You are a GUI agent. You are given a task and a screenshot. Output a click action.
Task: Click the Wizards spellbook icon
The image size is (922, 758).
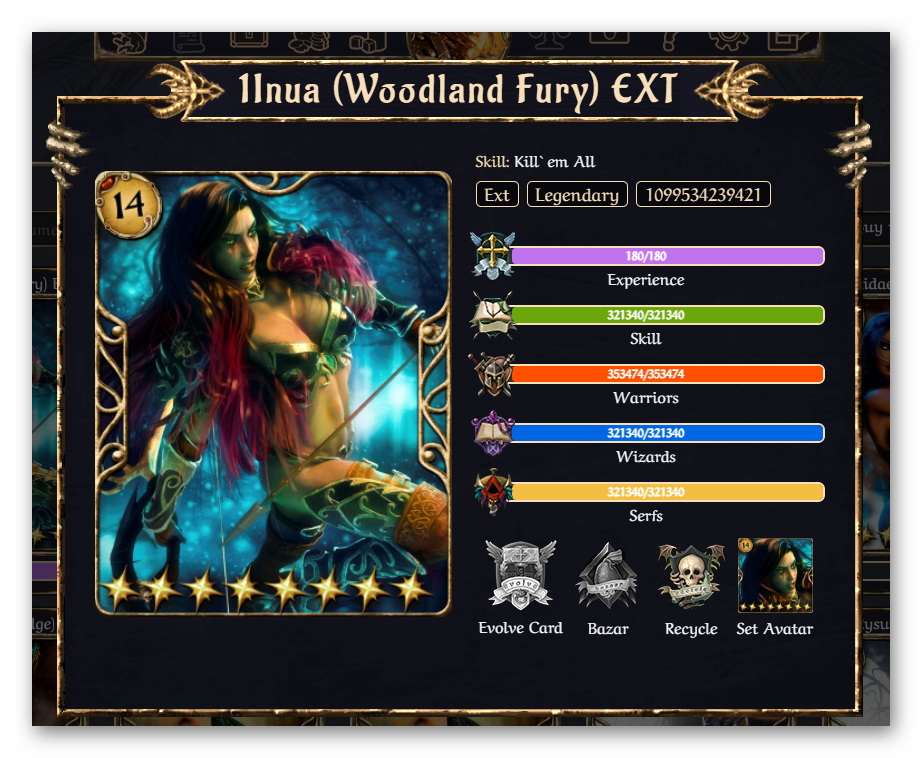click(493, 433)
